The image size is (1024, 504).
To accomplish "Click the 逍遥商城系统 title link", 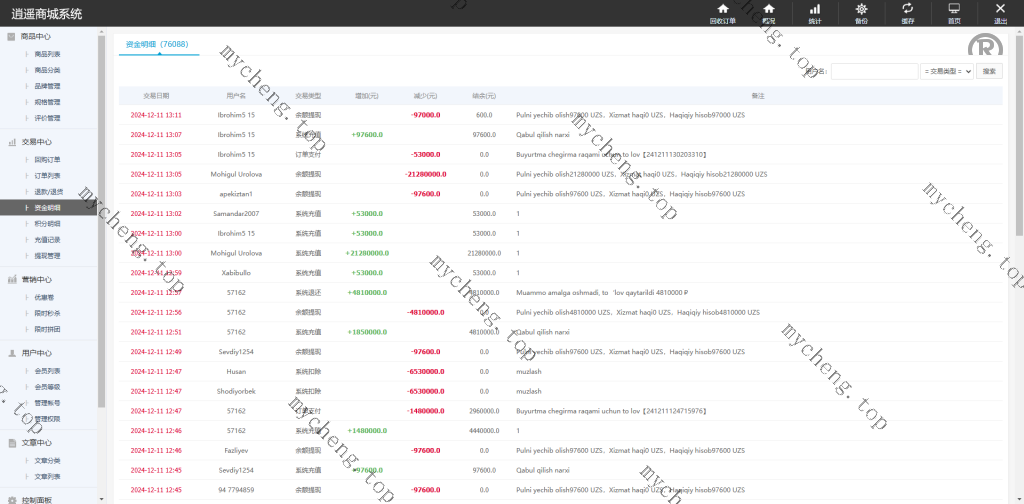I will click(x=47, y=14).
